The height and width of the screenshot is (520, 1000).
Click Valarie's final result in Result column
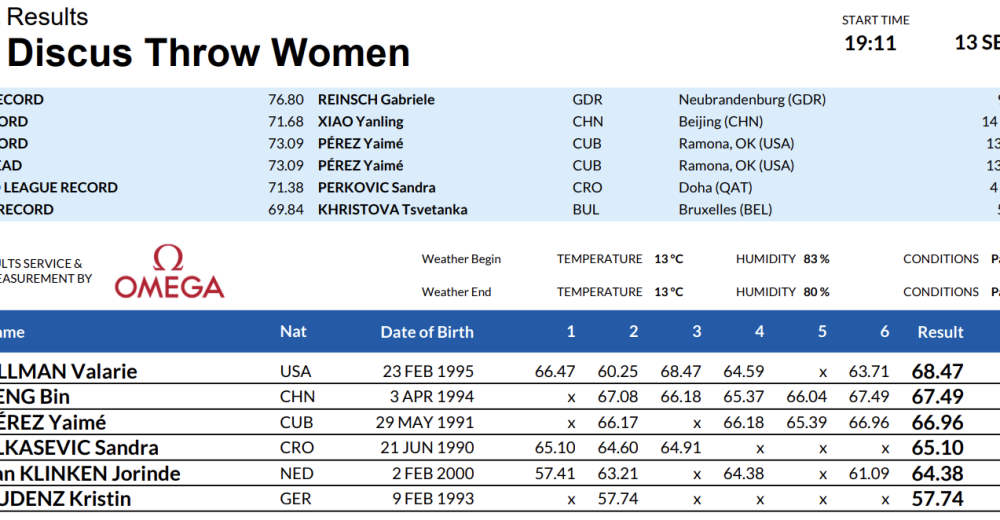pos(937,372)
